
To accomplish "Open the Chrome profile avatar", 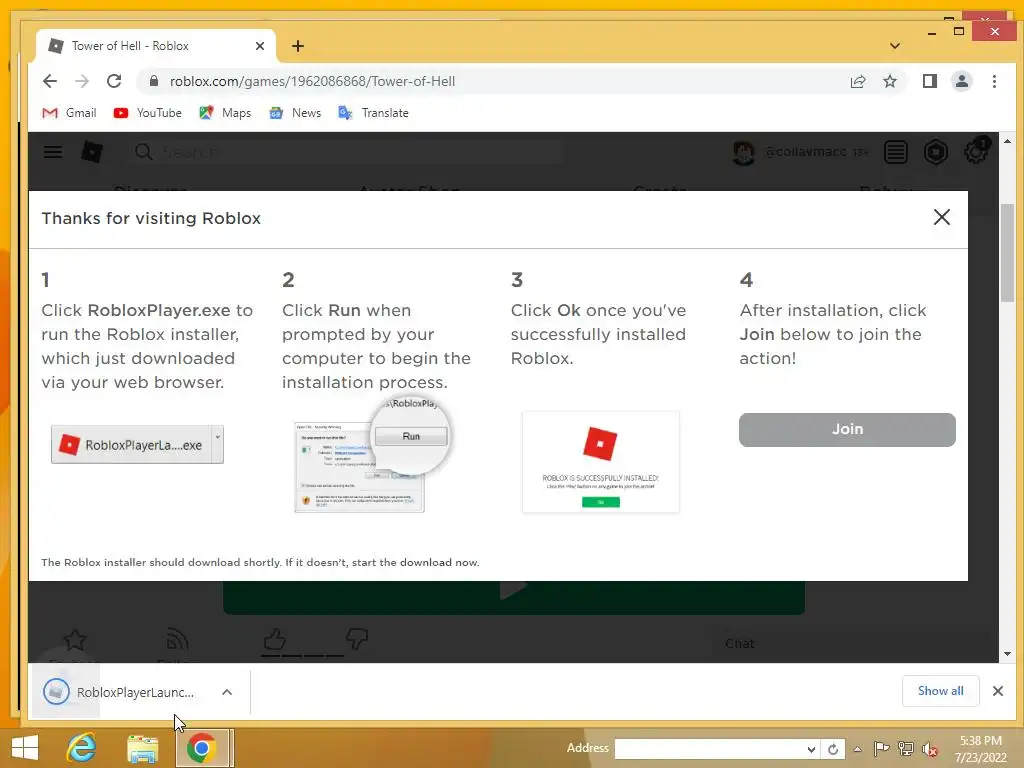I will pos(961,81).
